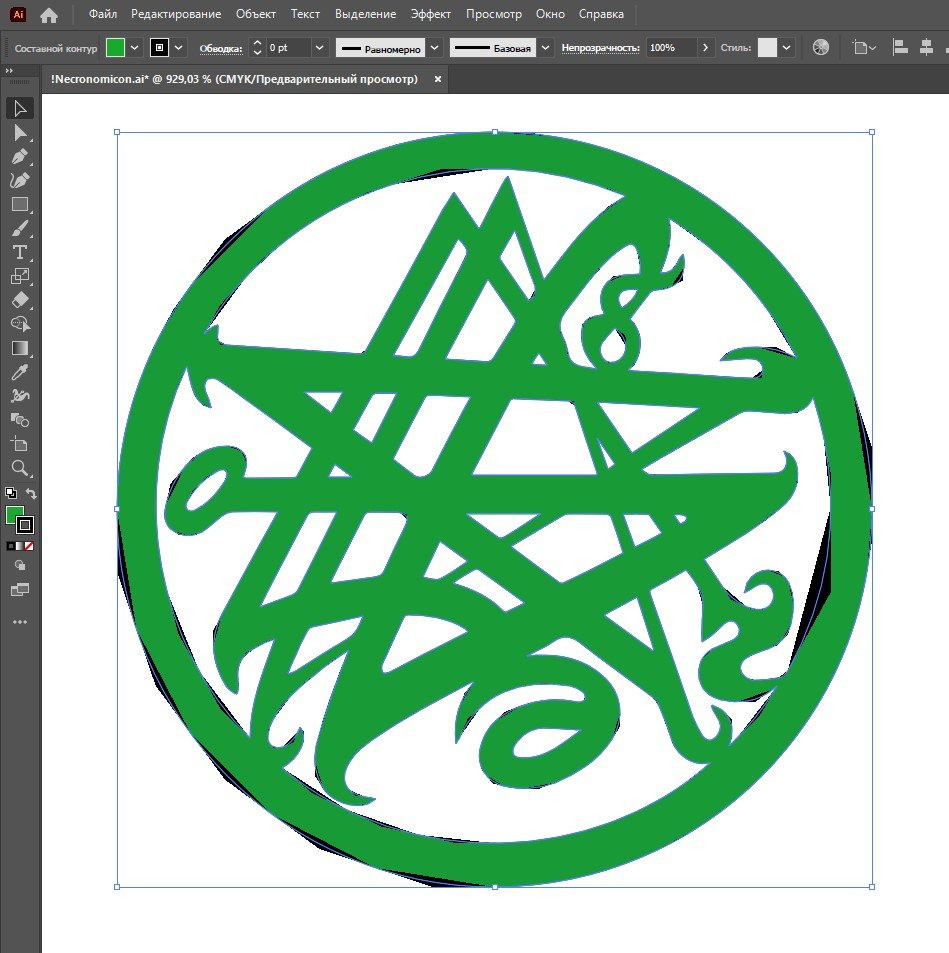949x953 pixels.
Task: Open brush definition dropdown arrow
Action: pyautogui.click(x=545, y=47)
